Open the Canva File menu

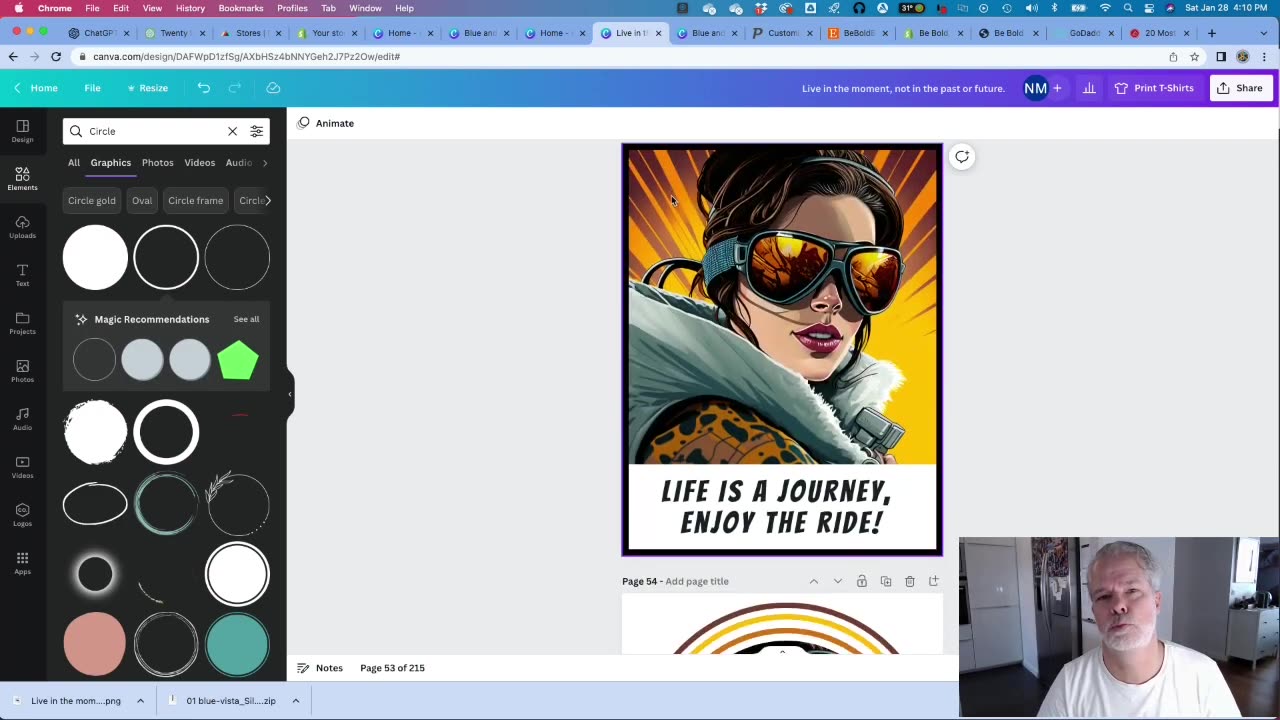click(92, 88)
